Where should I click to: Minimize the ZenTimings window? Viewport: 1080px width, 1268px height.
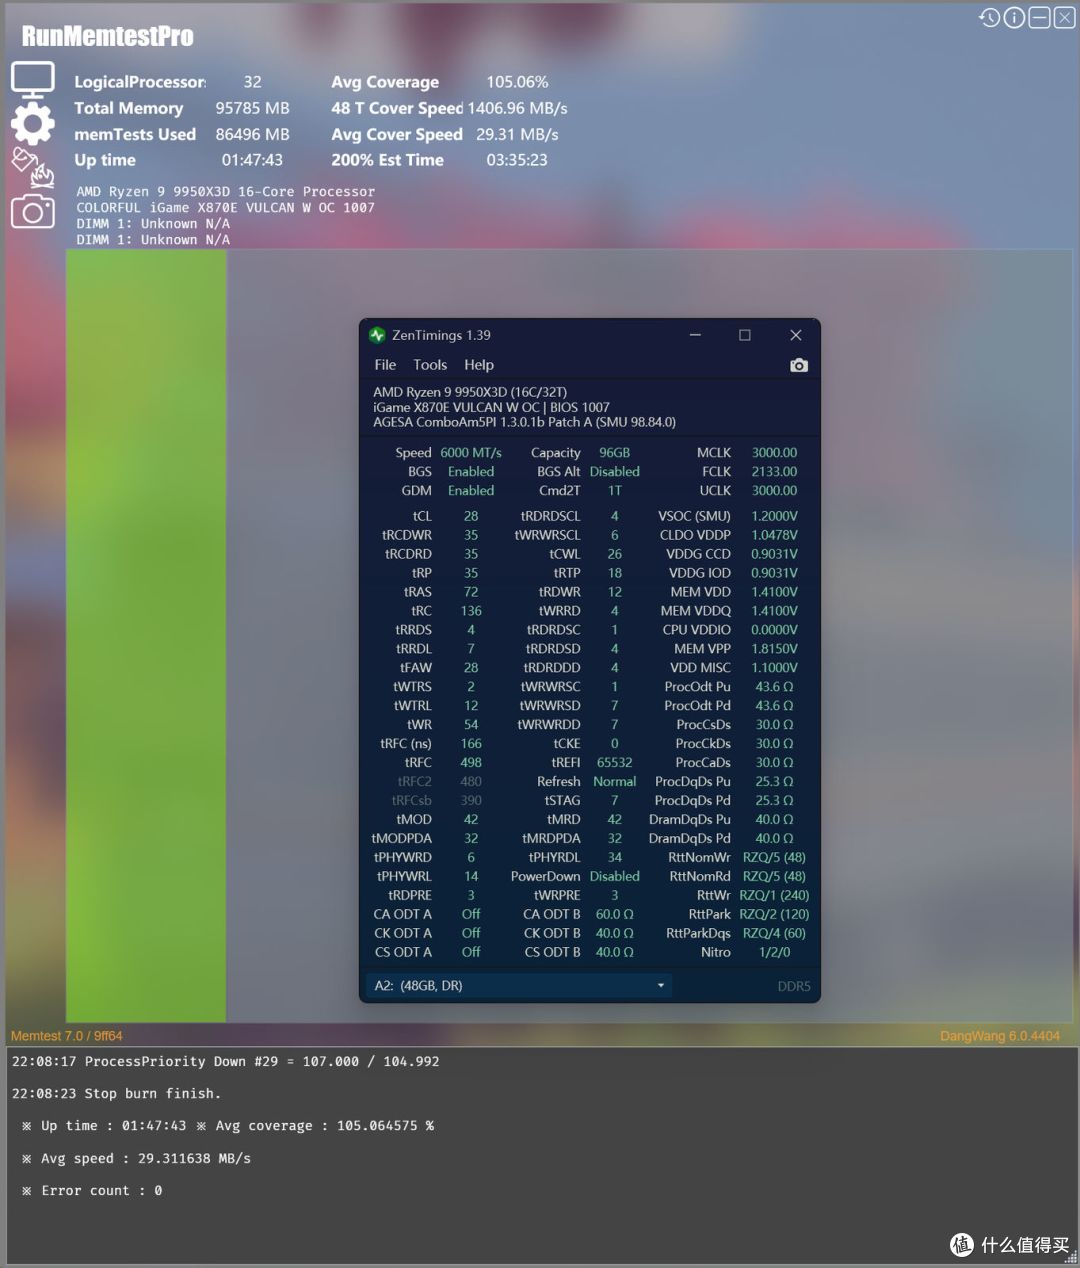[x=695, y=335]
